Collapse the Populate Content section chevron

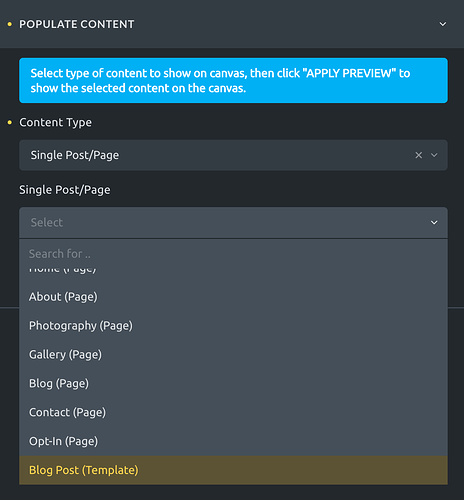[443, 24]
